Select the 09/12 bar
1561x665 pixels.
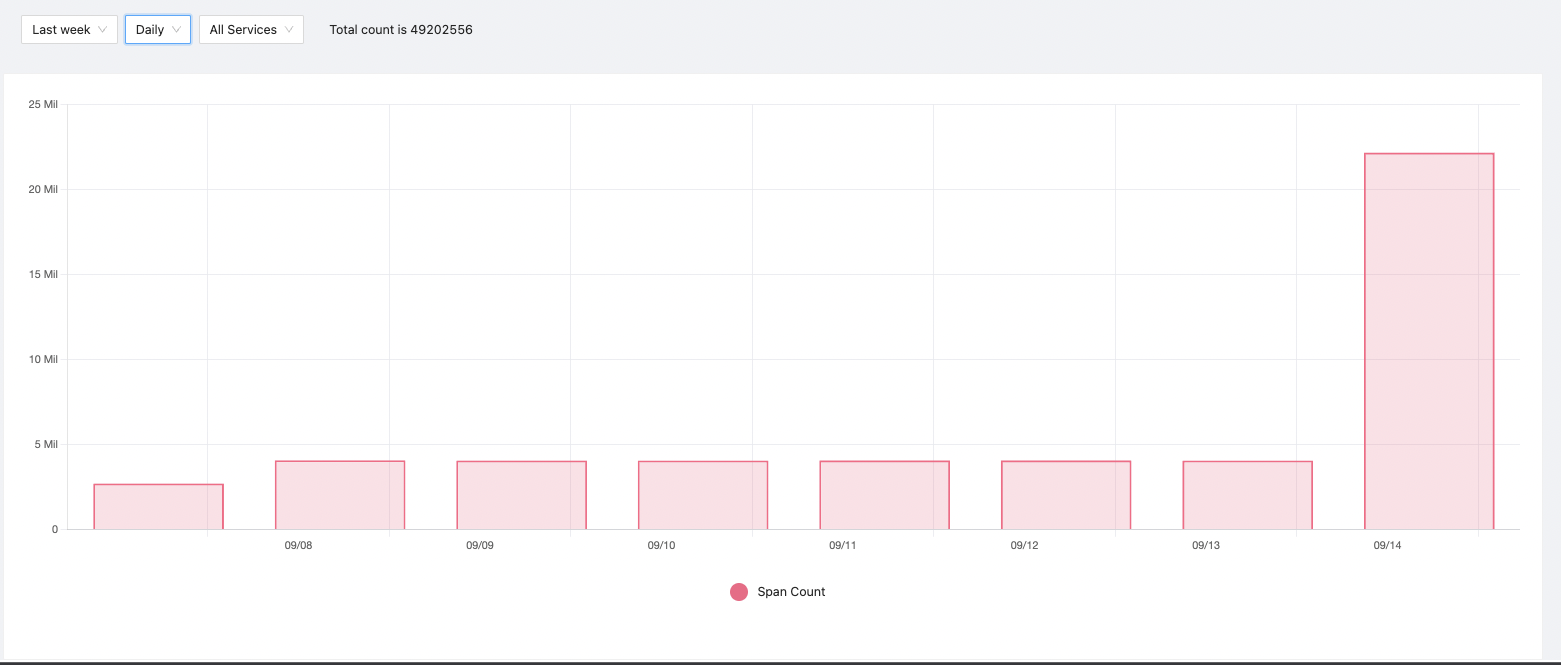pyautogui.click(x=1065, y=492)
